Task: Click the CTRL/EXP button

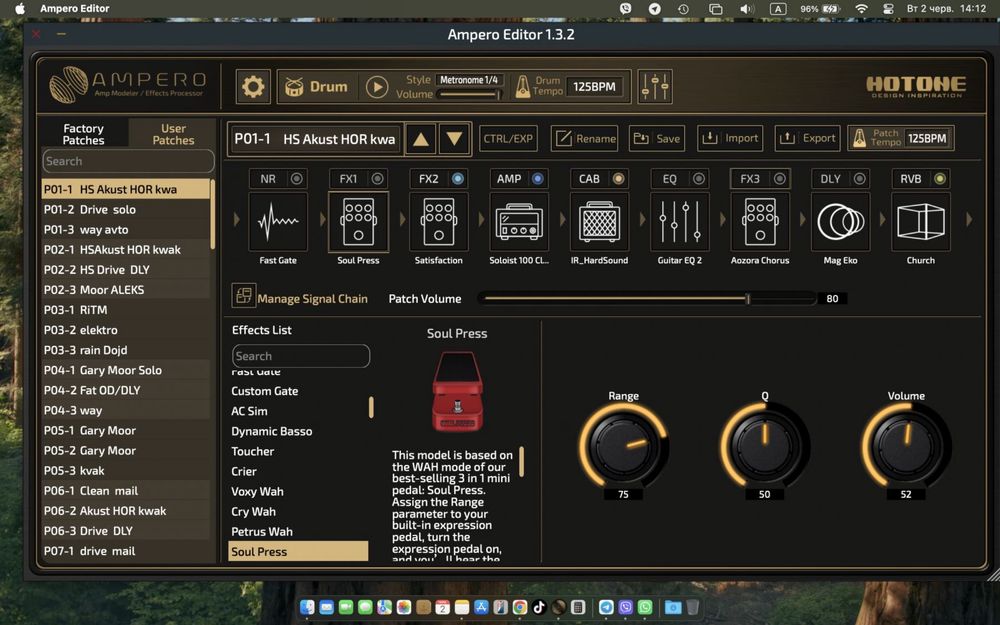Action: click(x=508, y=138)
